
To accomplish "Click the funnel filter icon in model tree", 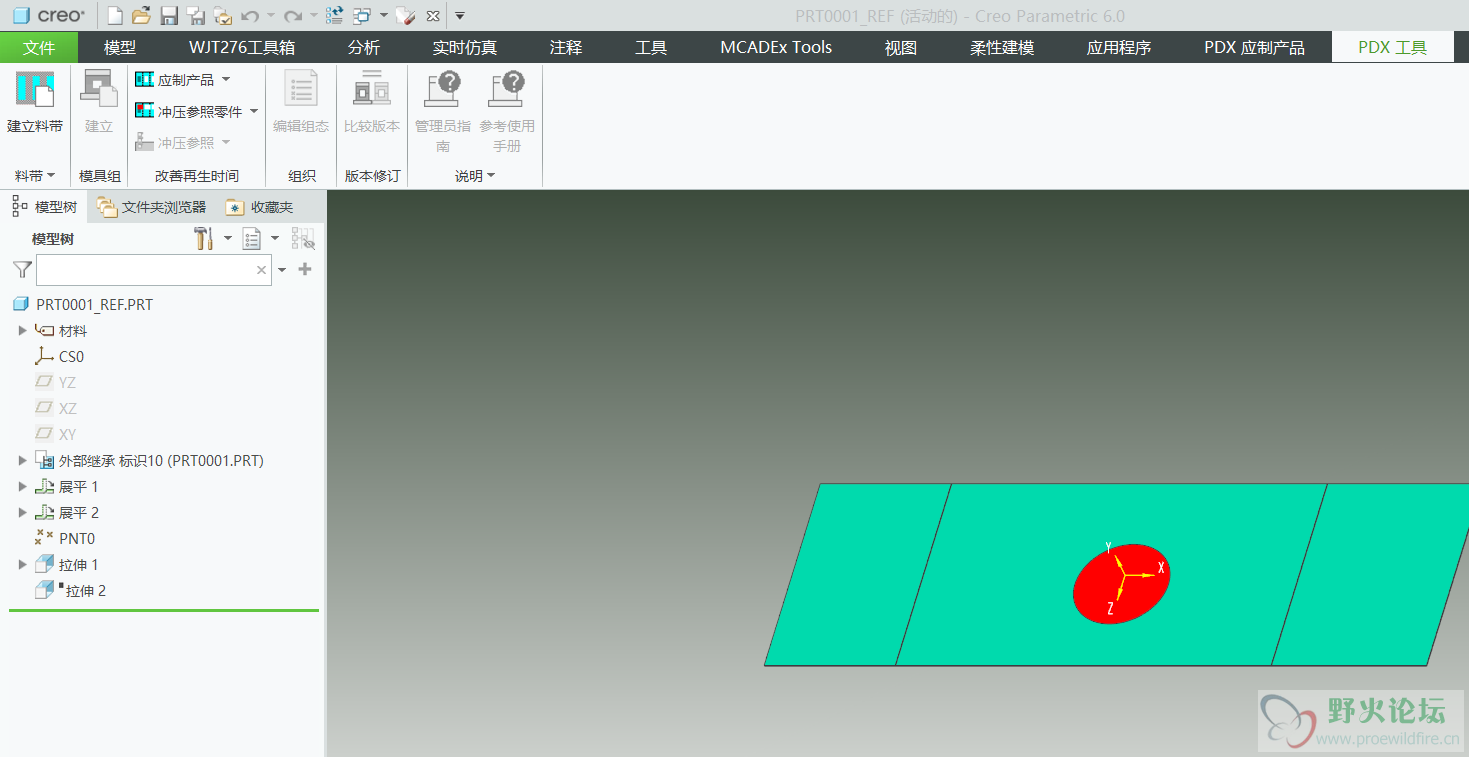I will [x=22, y=270].
